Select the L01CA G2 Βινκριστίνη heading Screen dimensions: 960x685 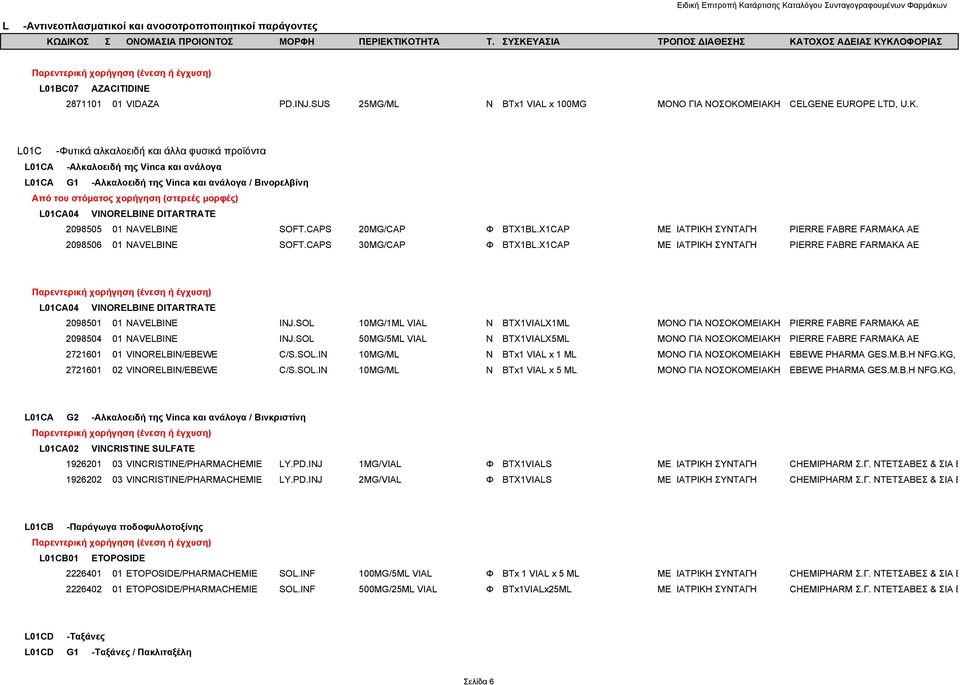165,417
